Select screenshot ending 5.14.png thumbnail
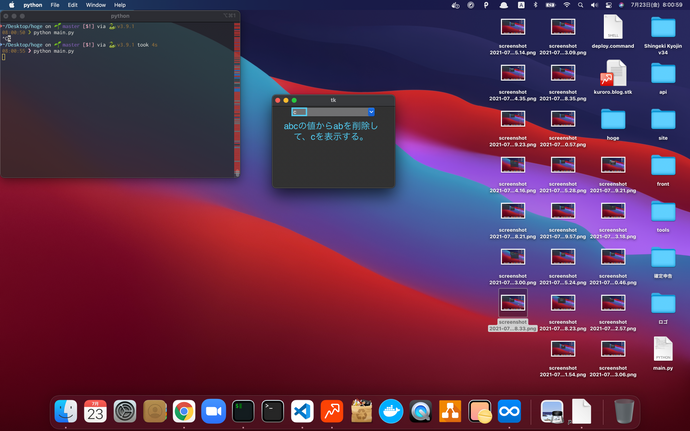690x431 pixels. tap(513, 27)
